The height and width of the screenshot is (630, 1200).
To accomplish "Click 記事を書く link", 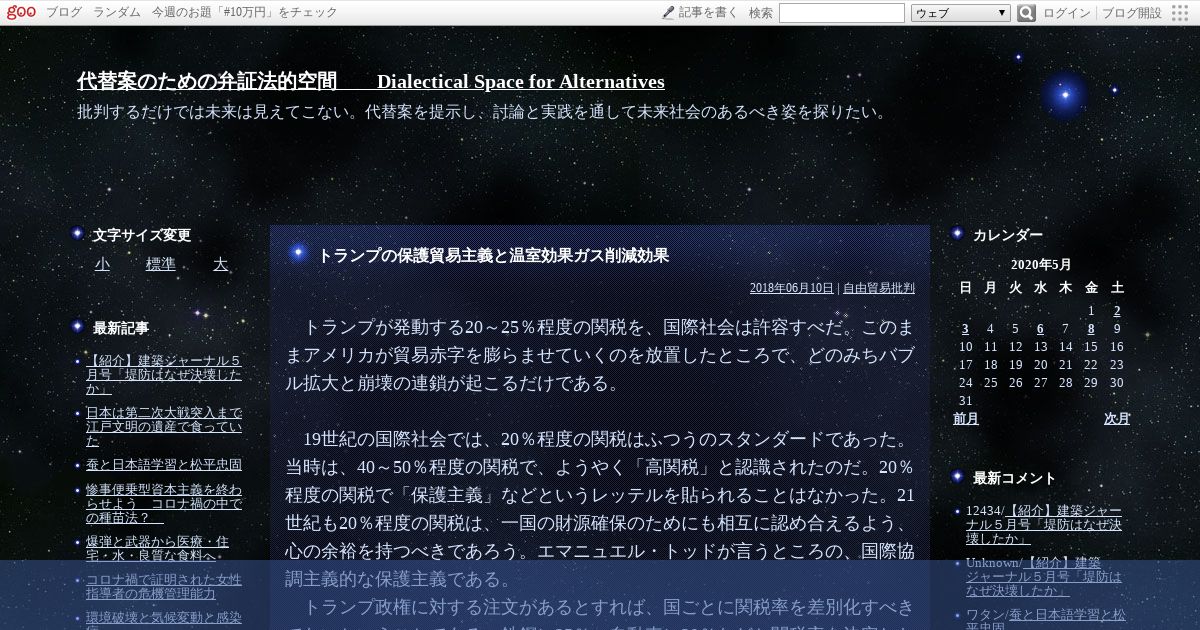I will [x=708, y=13].
